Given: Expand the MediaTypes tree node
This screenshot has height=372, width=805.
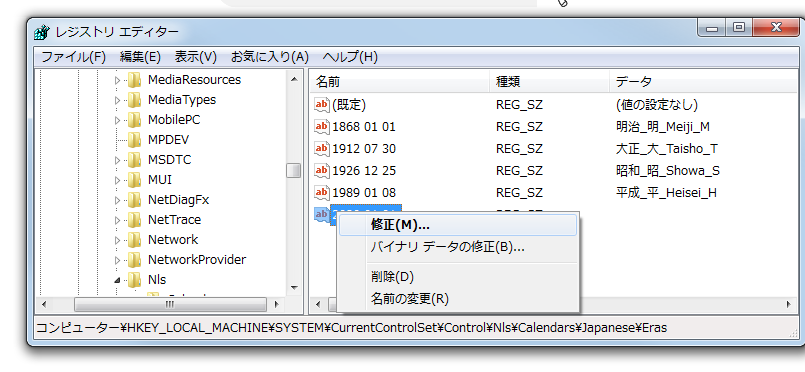Looking at the screenshot, I should (x=117, y=100).
